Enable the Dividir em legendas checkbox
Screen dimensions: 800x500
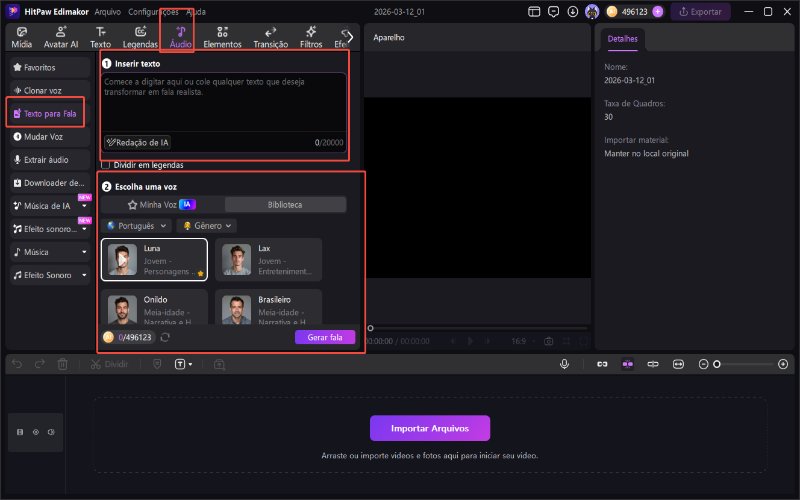pyautogui.click(x=106, y=165)
